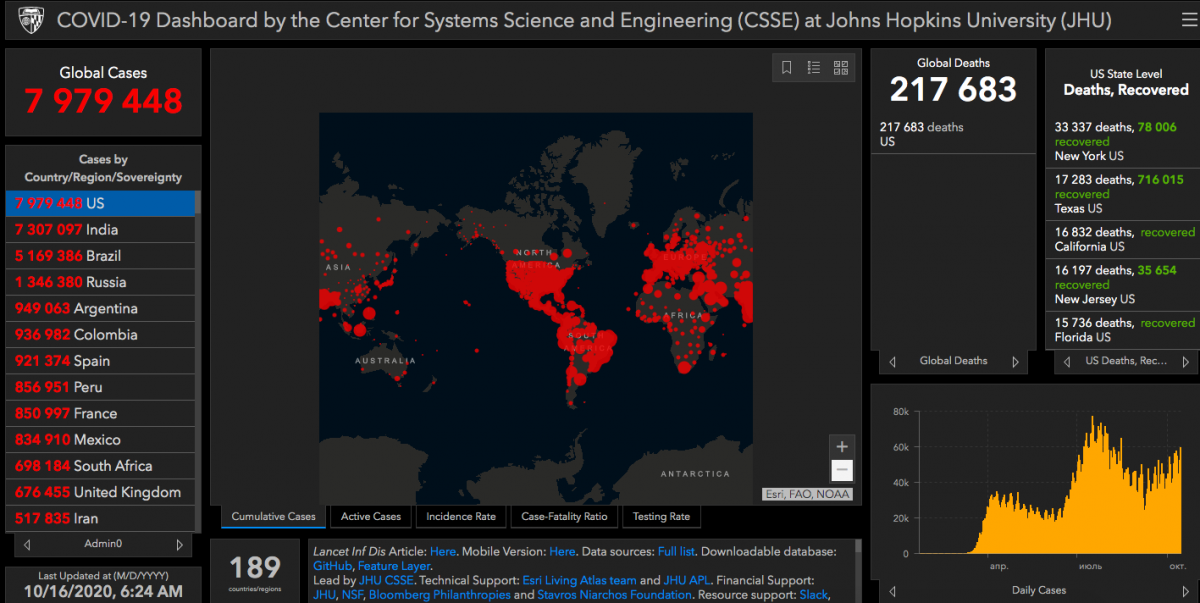1200x603 pixels.
Task: Follow the JHU CSSE link
Action: [x=385, y=580]
